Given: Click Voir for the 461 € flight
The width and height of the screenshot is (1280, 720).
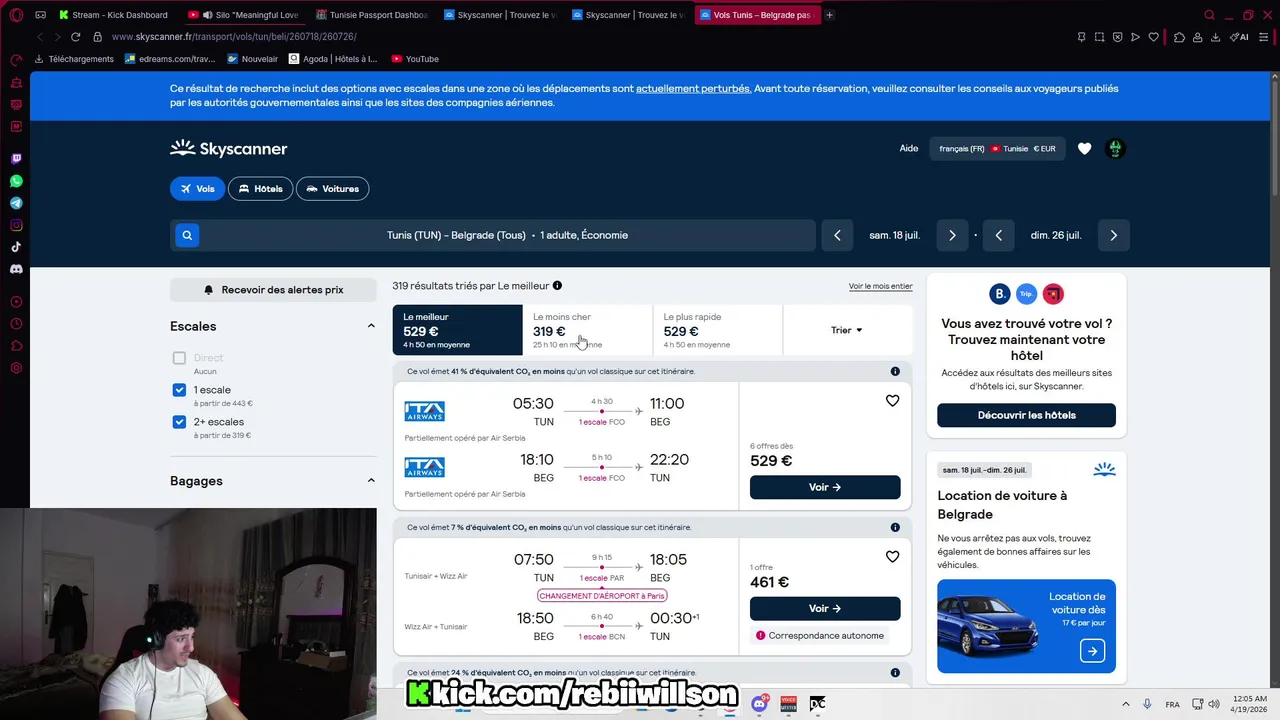Looking at the screenshot, I should click(825, 608).
